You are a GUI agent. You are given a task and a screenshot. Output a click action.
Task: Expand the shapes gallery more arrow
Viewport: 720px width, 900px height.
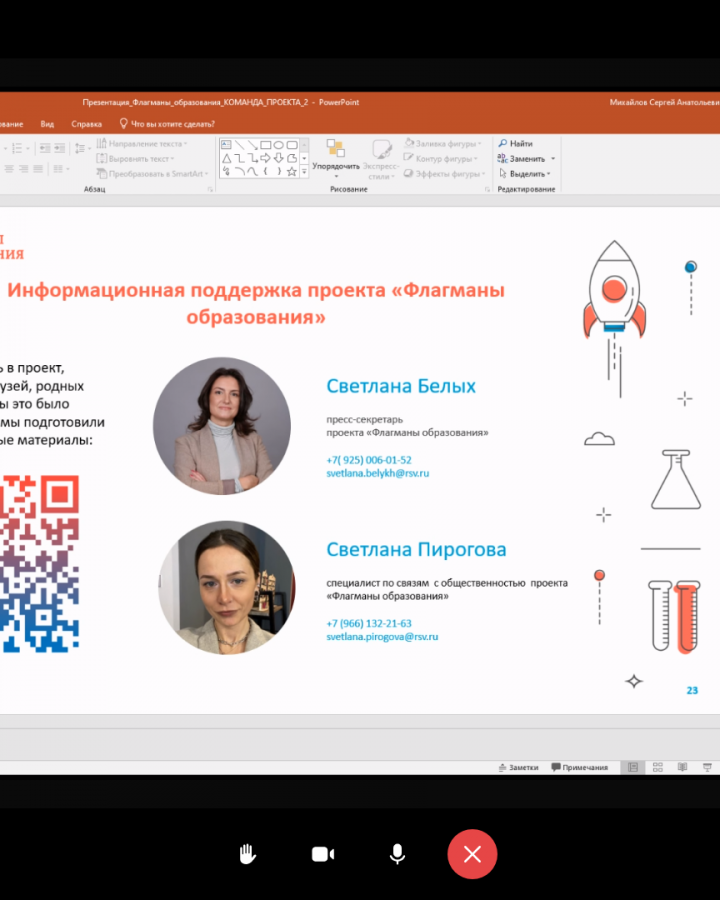304,172
